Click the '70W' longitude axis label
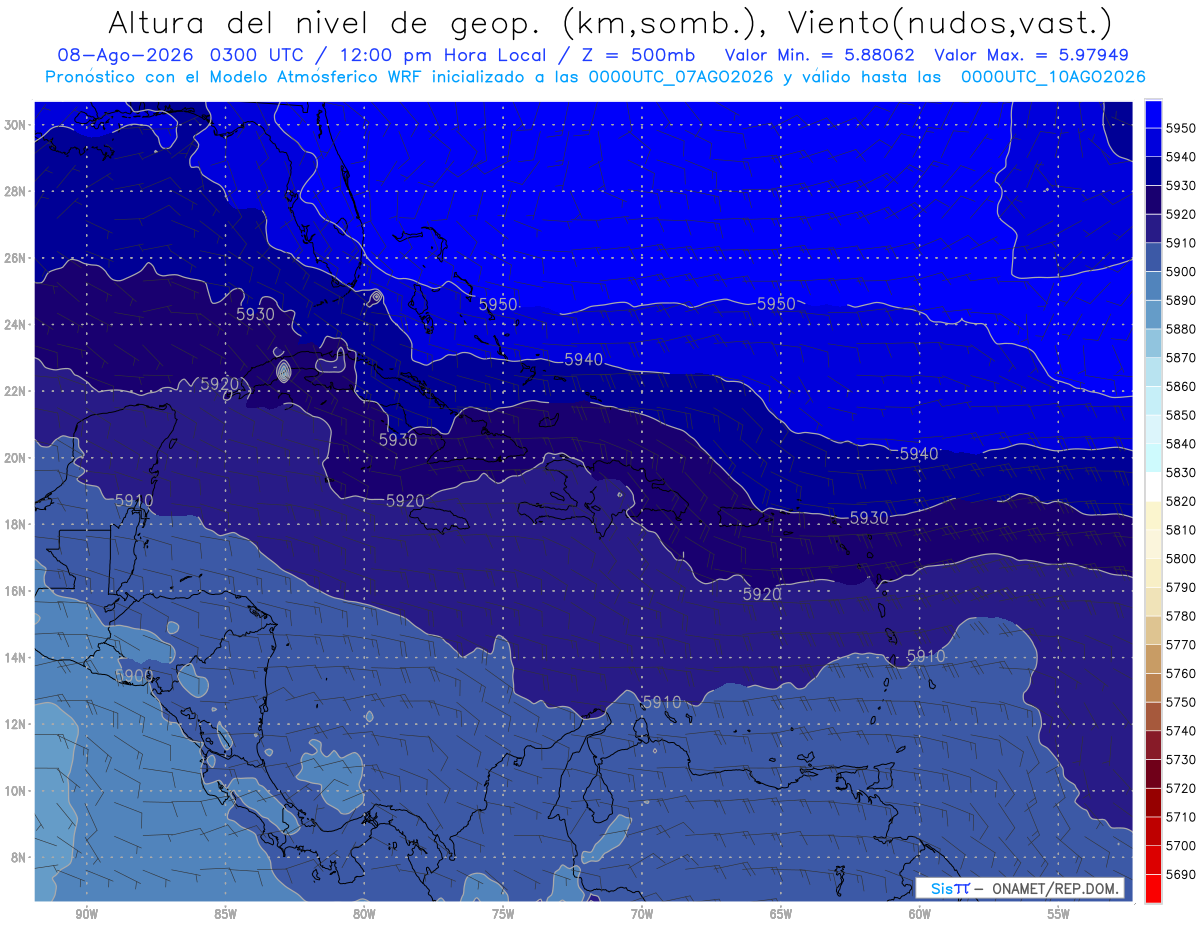The image size is (1200, 927). click(x=642, y=914)
